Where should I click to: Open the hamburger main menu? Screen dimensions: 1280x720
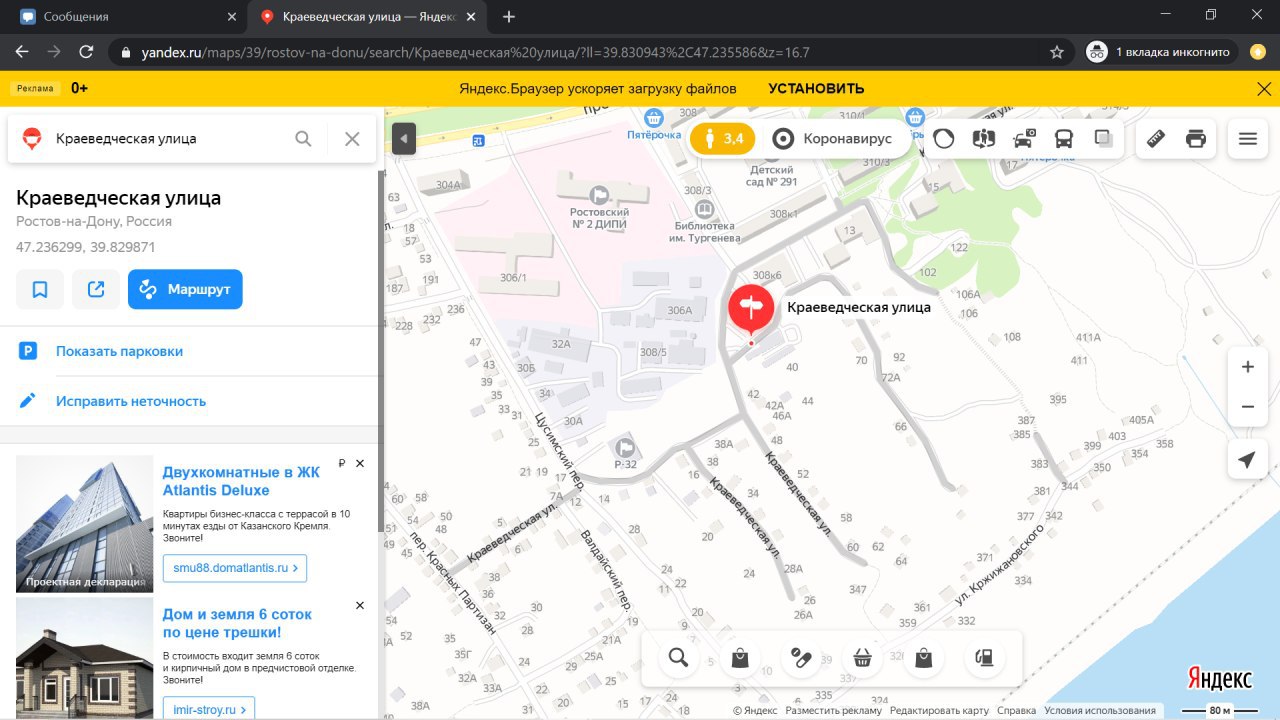(x=1247, y=139)
